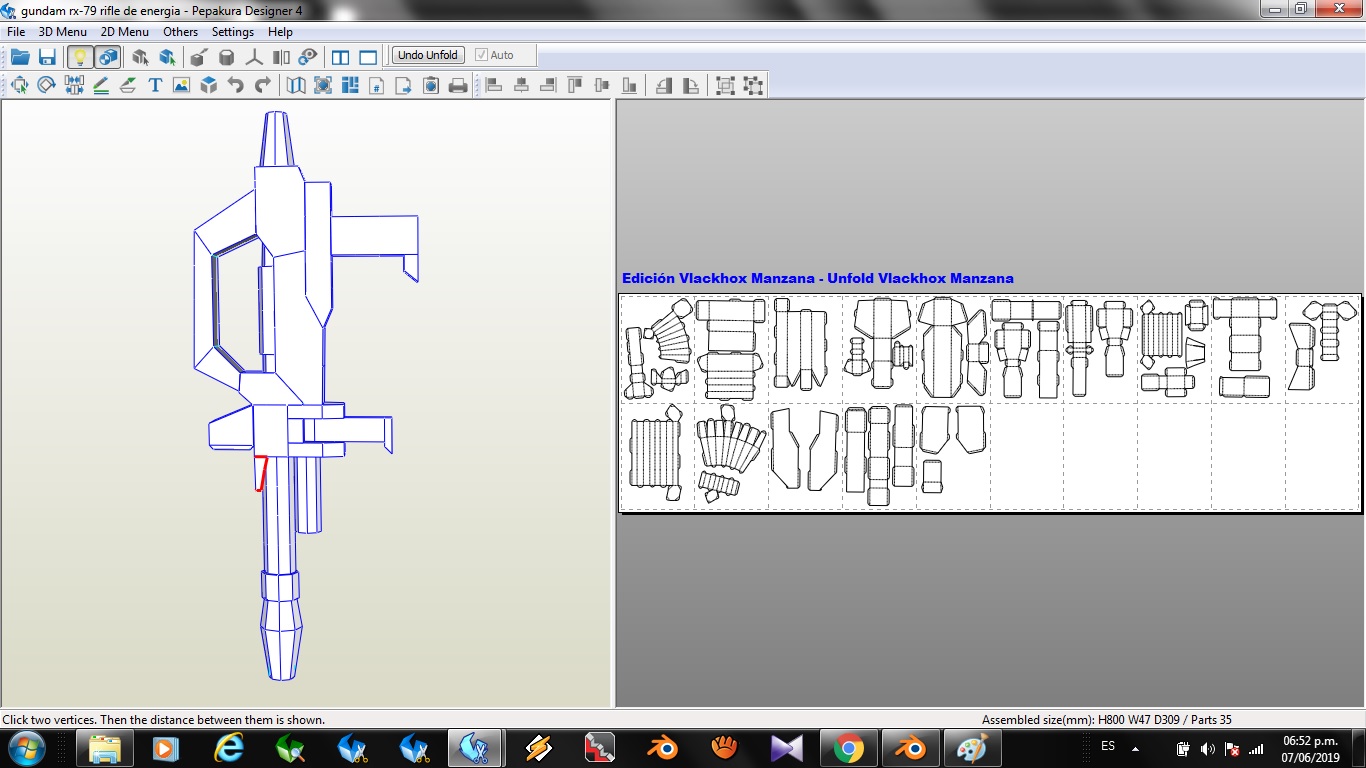Show hidden tray icons arrow
The height and width of the screenshot is (768, 1366).
click(x=1135, y=748)
